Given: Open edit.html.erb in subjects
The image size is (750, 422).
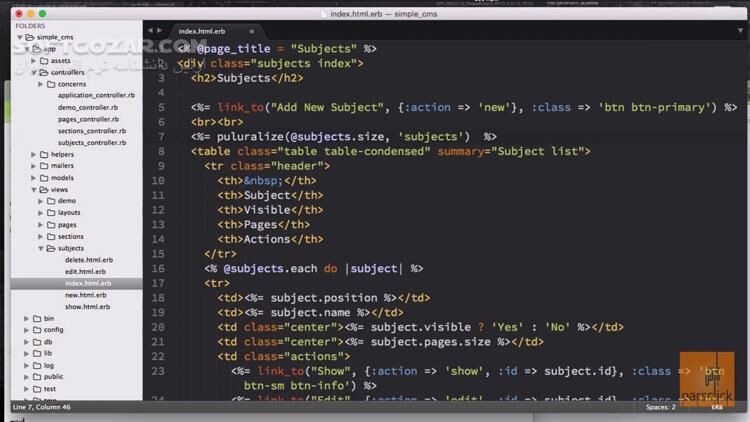Looking at the screenshot, I should tap(85, 272).
